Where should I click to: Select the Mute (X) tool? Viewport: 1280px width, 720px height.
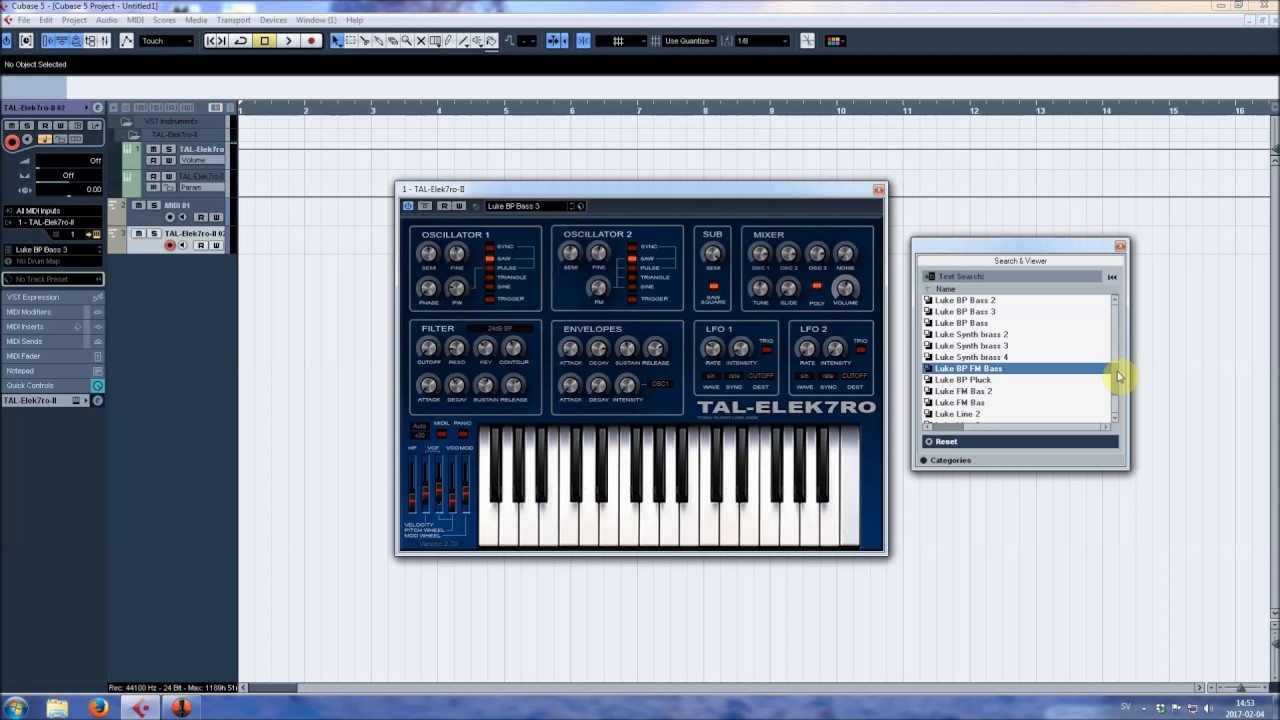click(x=421, y=41)
